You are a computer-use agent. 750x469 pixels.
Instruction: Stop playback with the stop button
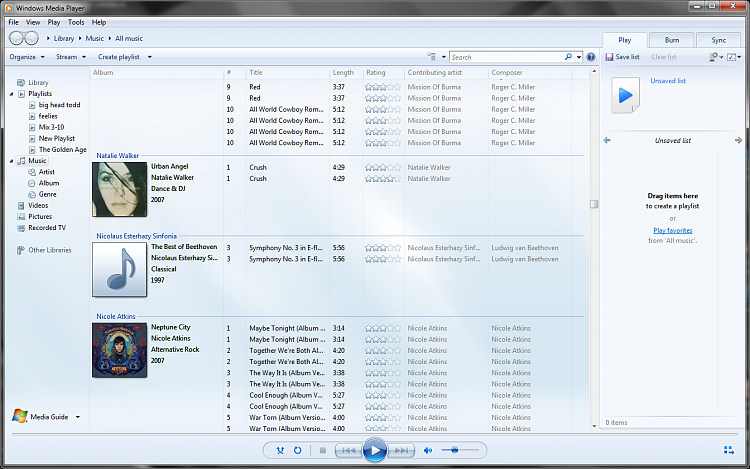tap(323, 450)
